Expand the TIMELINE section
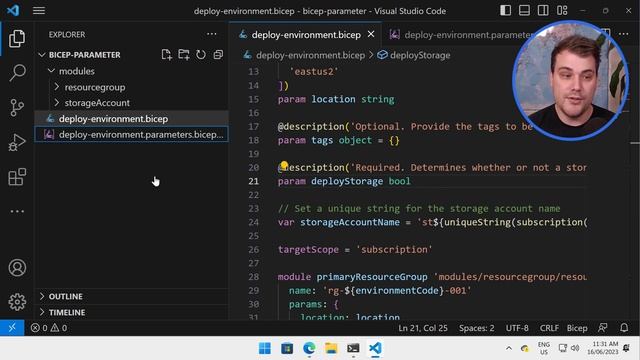This screenshot has height=360, width=640. pyautogui.click(x=131, y=312)
